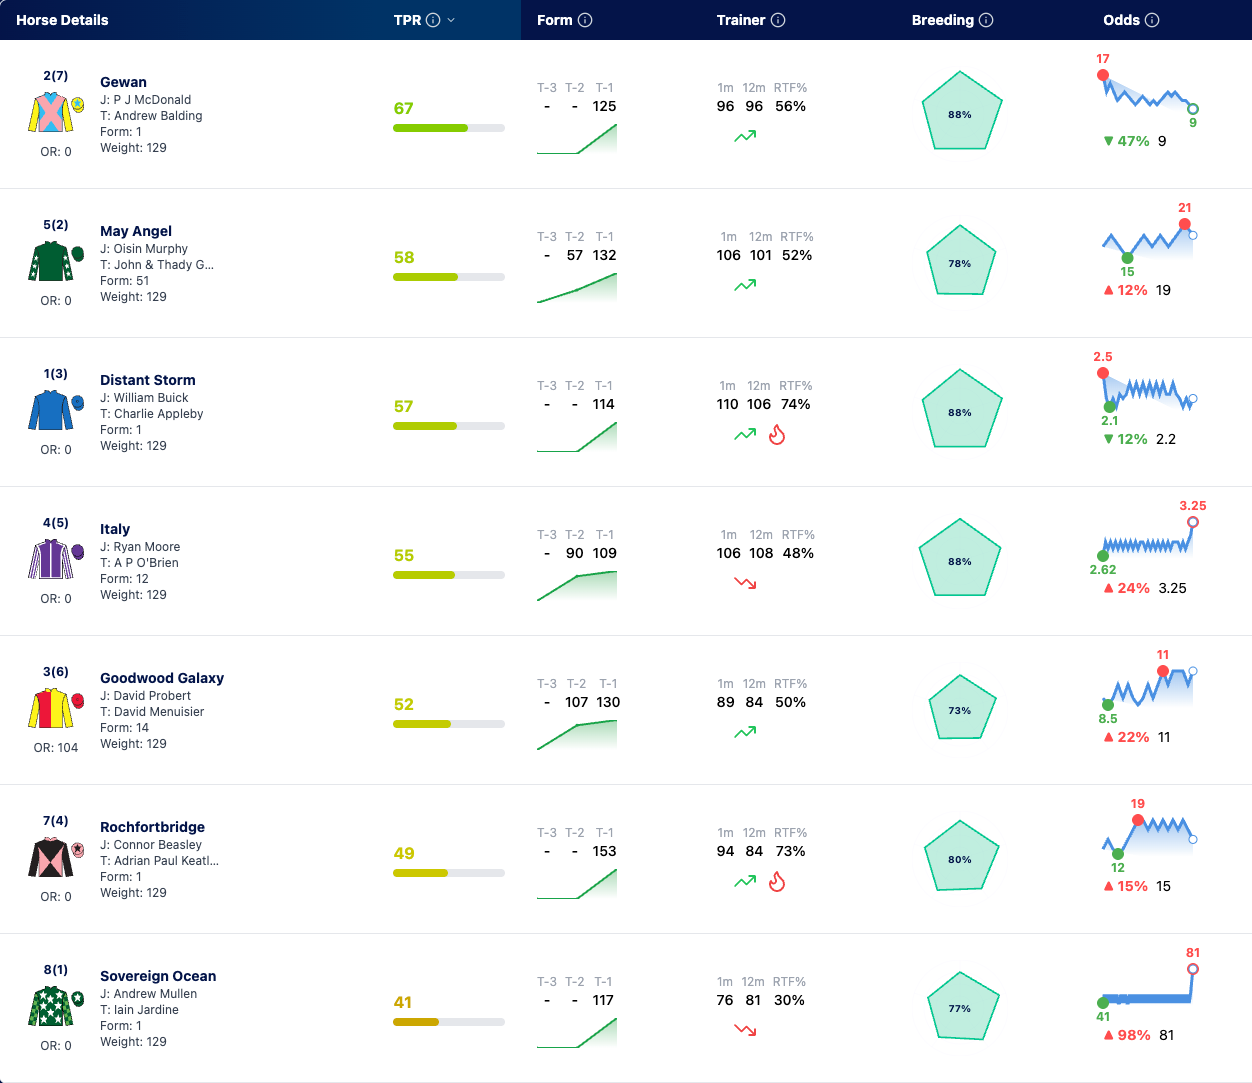Click the TPR info icon

click(x=433, y=20)
